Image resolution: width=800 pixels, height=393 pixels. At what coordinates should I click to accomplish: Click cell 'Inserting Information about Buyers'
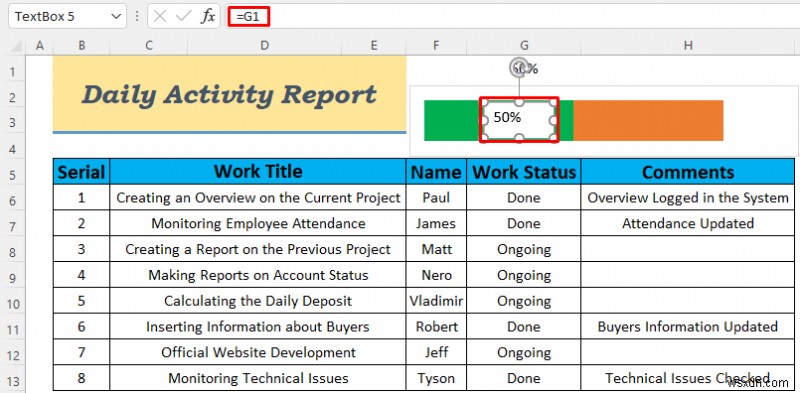click(258, 327)
